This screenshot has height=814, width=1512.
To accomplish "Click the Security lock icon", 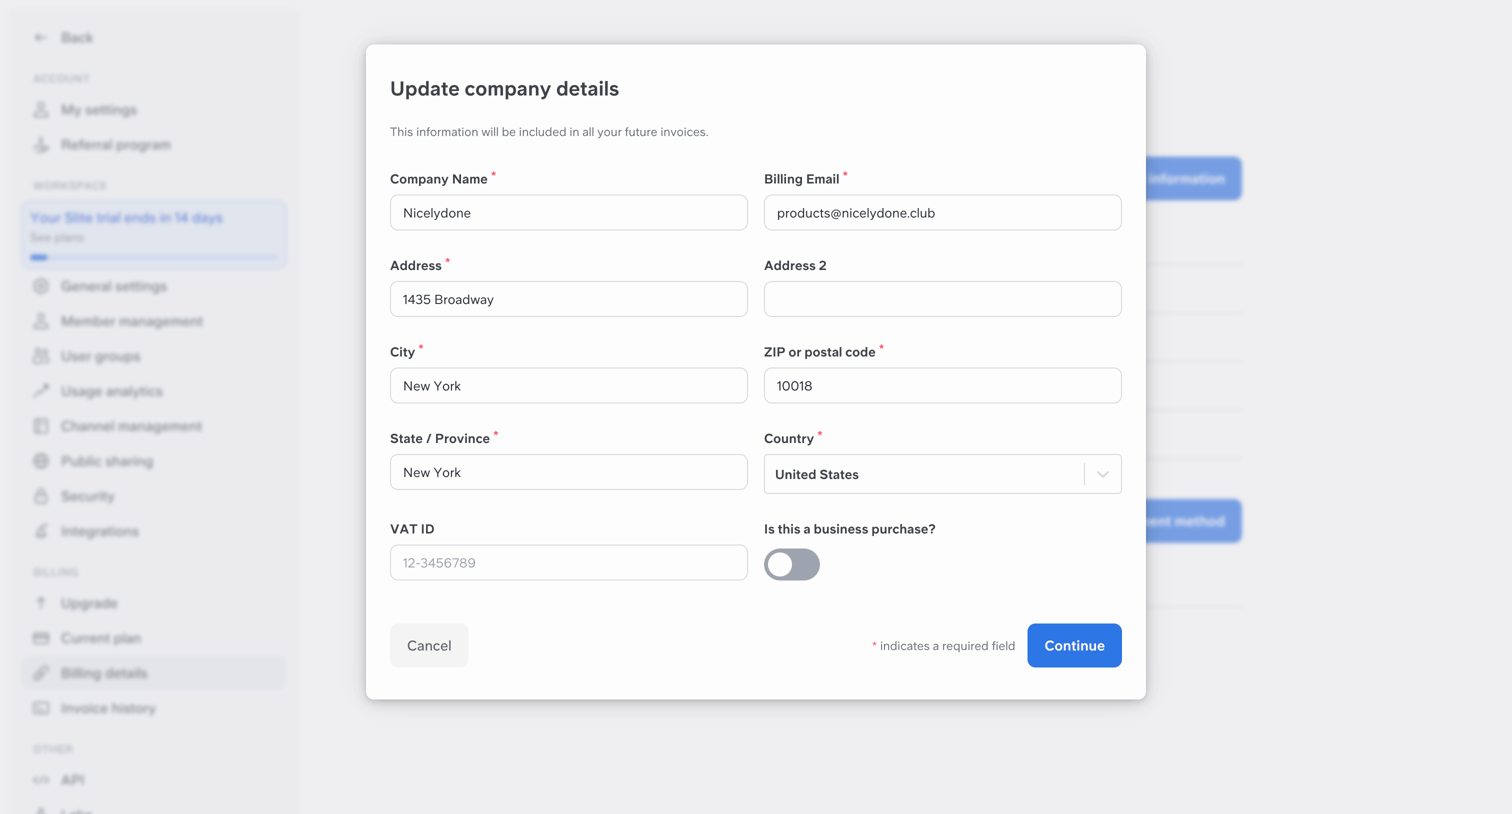I will [x=41, y=496].
